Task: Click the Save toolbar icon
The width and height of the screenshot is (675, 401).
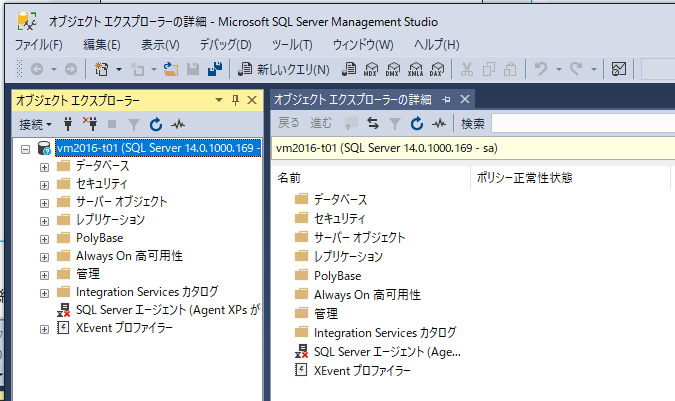Action: point(192,69)
